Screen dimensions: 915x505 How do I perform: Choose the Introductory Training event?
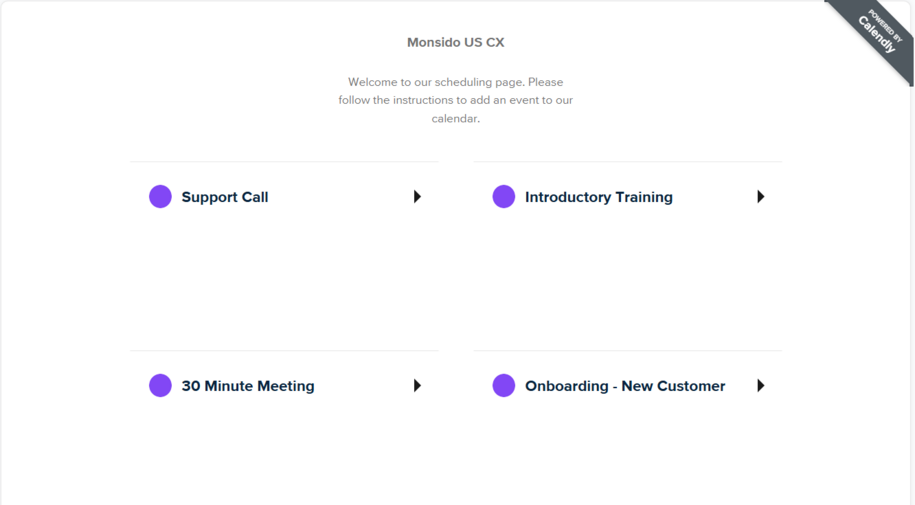[599, 197]
